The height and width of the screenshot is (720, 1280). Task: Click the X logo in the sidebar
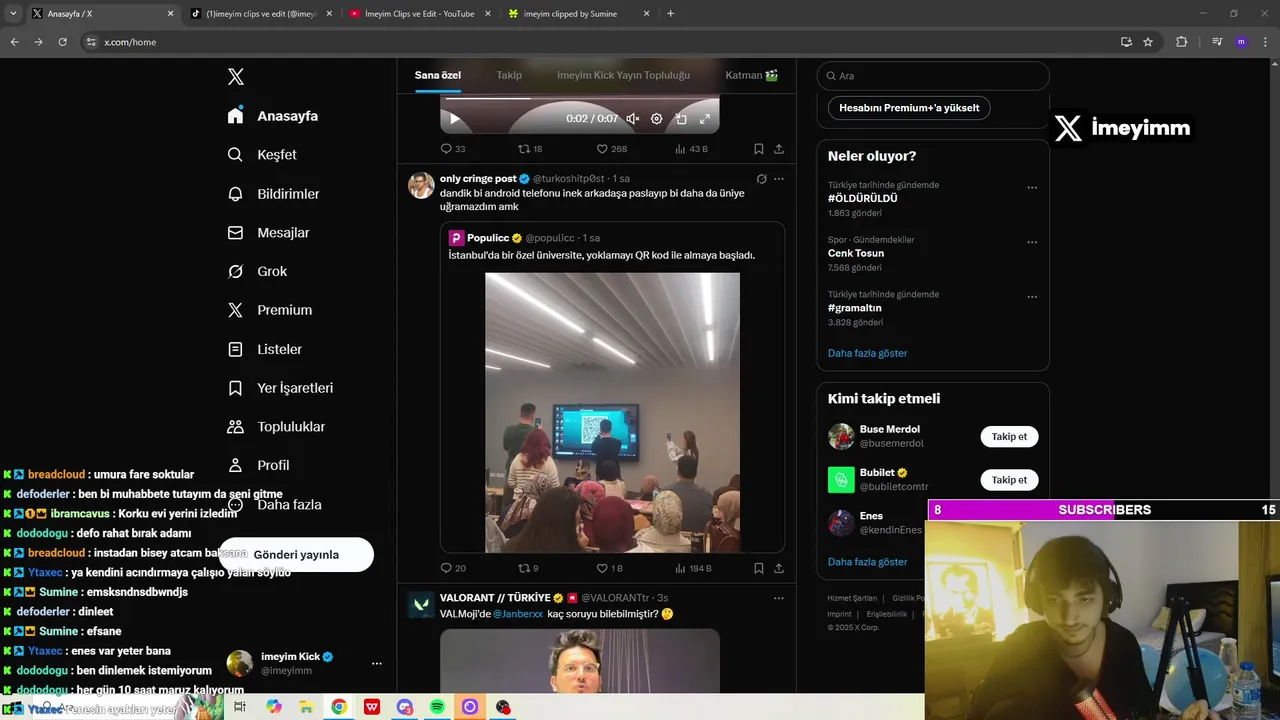pos(236,77)
